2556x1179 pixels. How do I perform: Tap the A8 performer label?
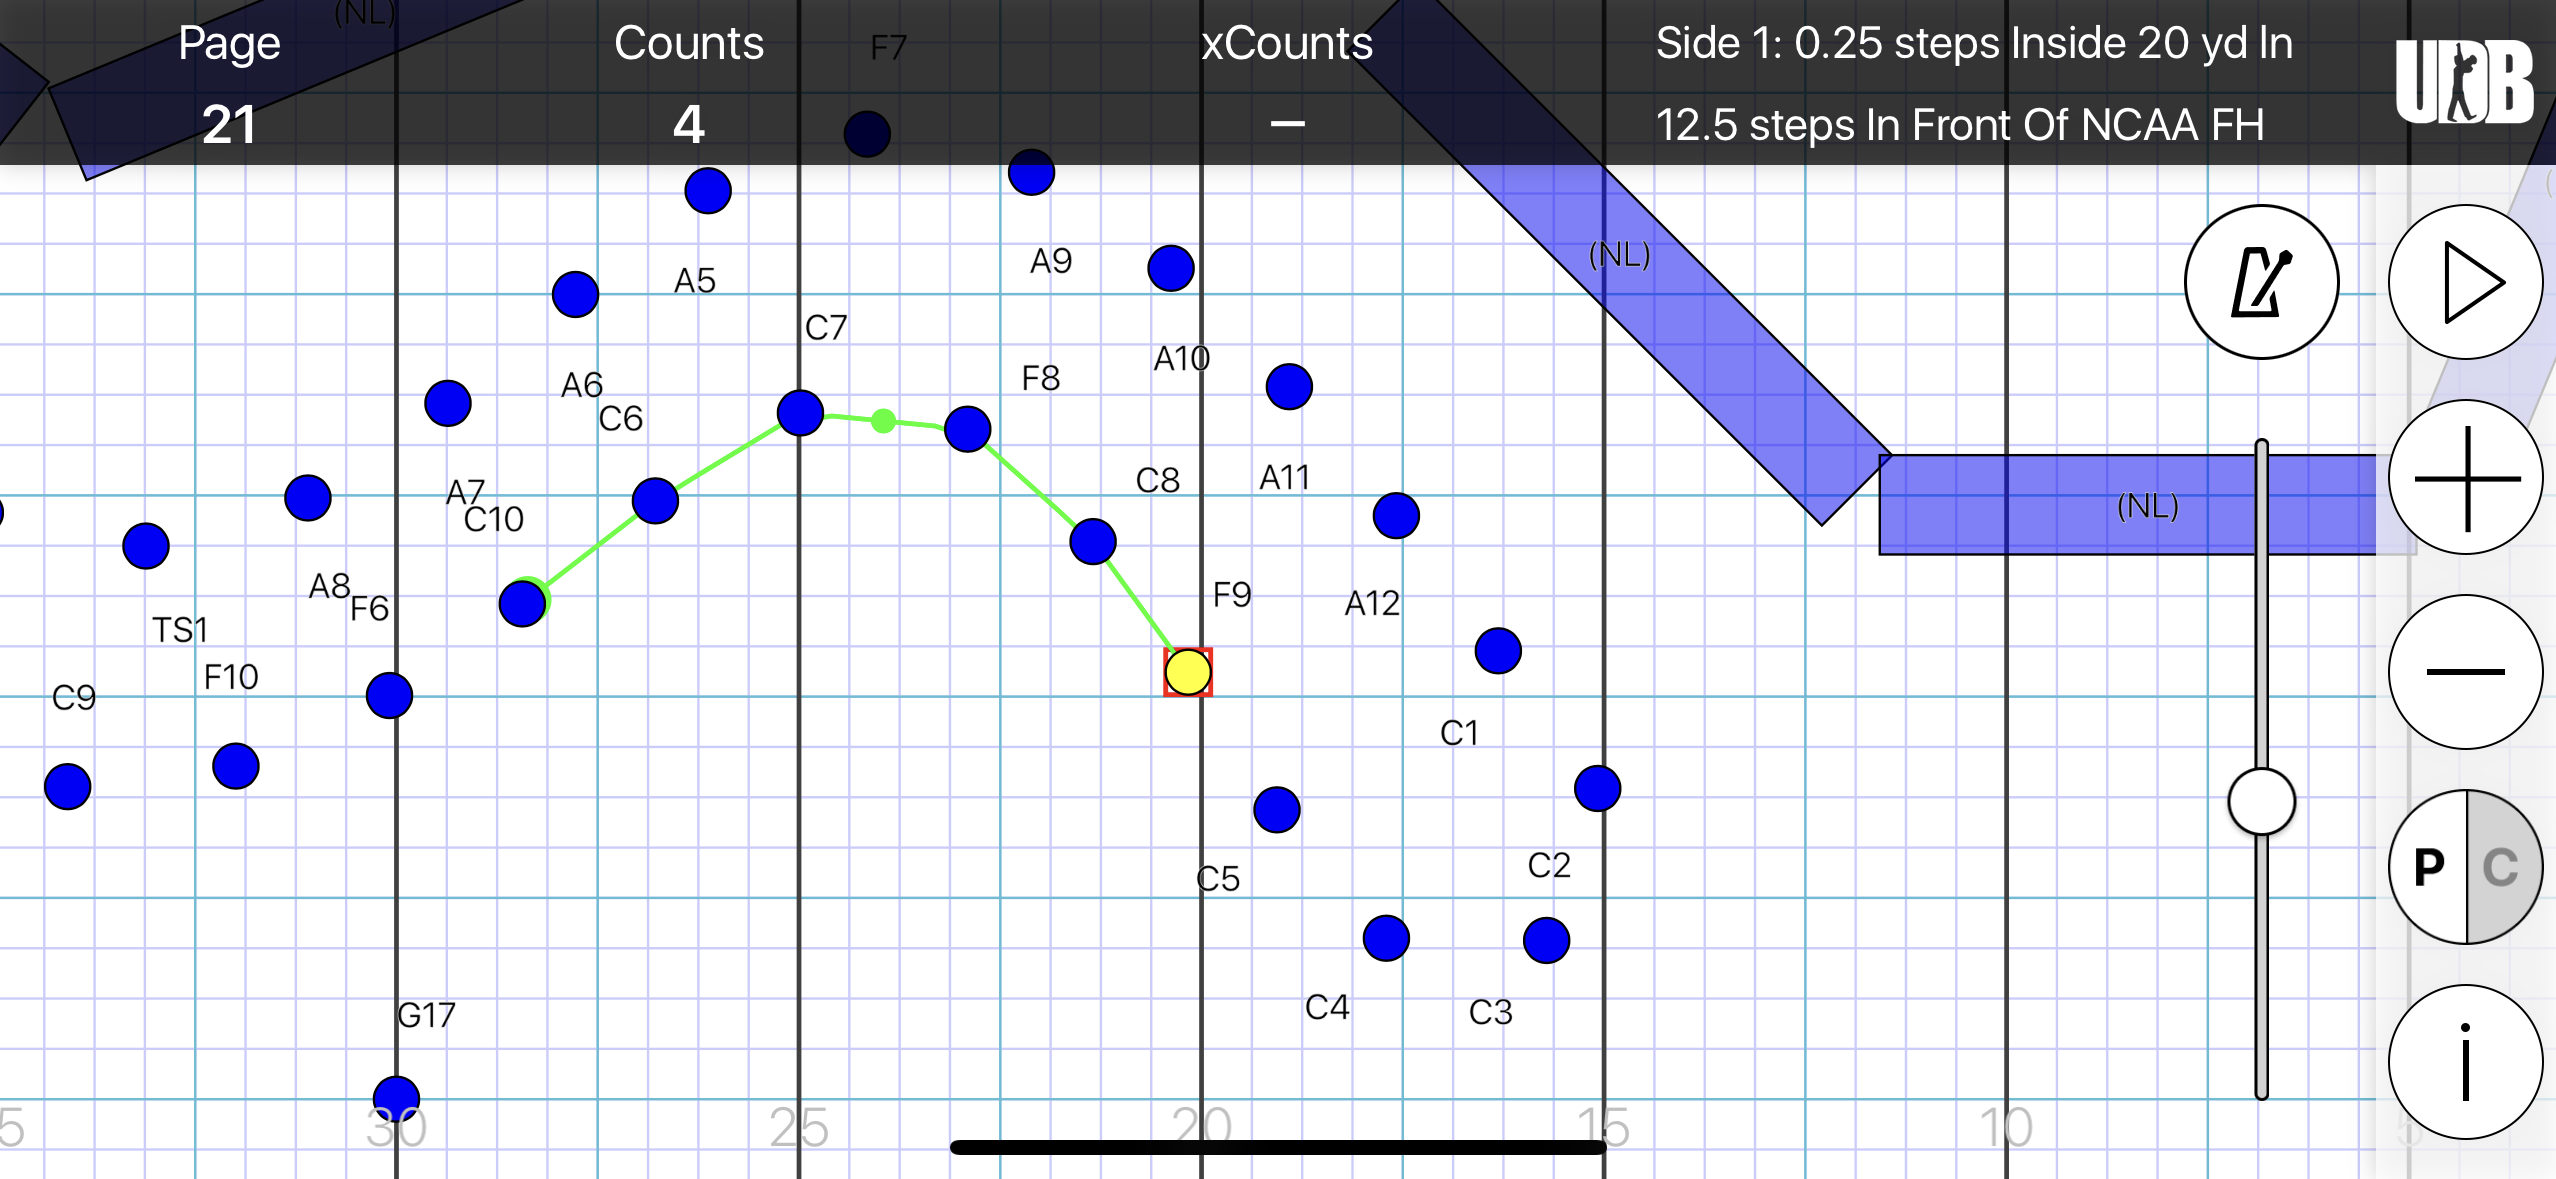point(329,586)
